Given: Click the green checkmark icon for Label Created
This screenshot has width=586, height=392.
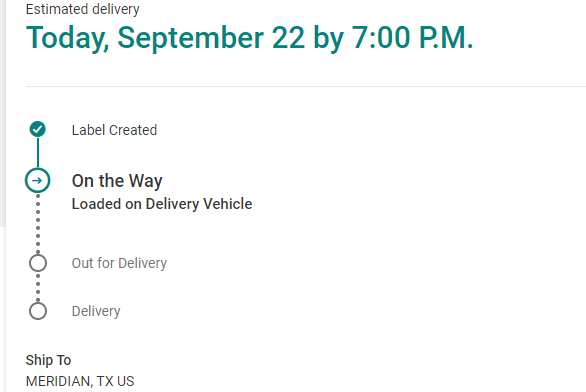Looking at the screenshot, I should pyautogui.click(x=38, y=129).
